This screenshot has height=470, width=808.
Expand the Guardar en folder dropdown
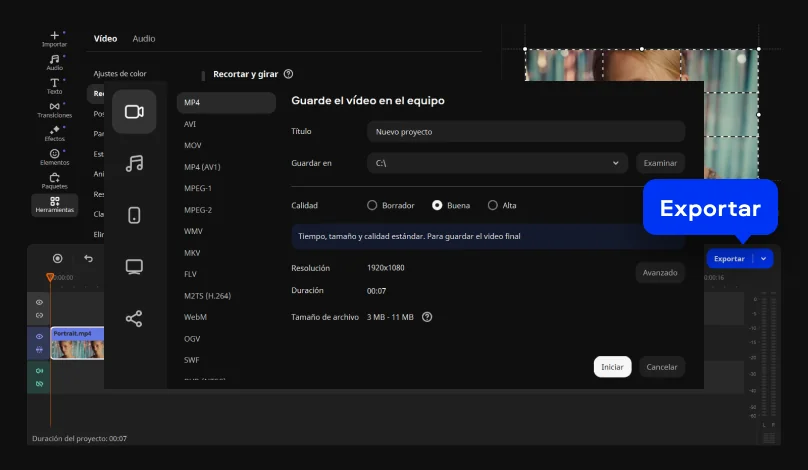[615, 163]
